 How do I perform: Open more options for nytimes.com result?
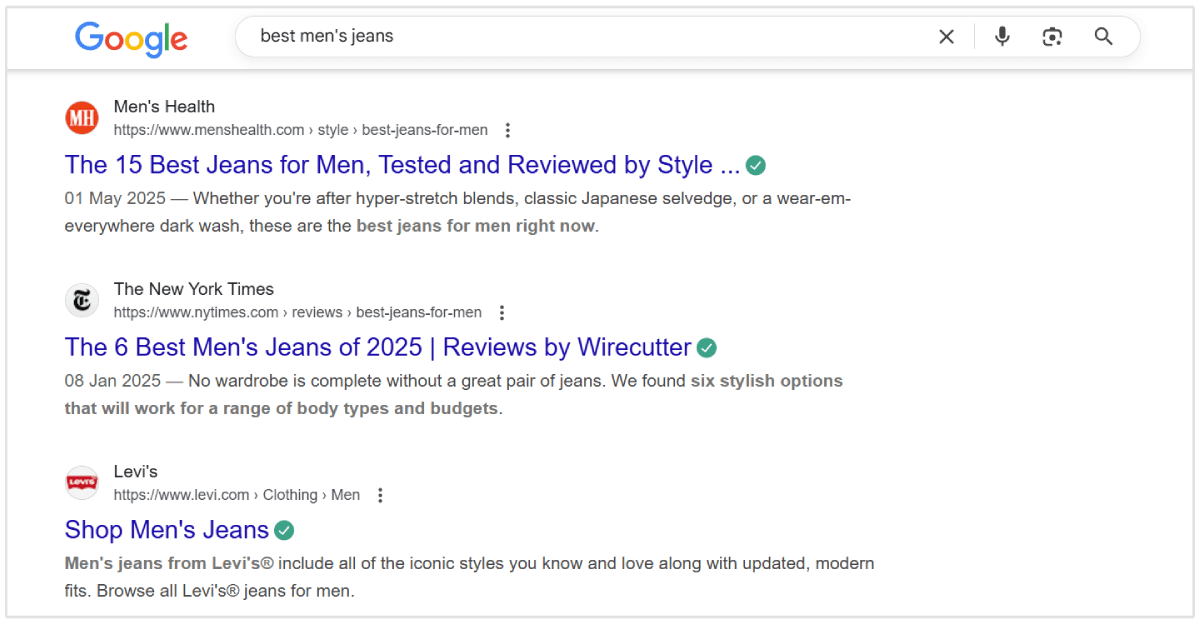(x=502, y=313)
